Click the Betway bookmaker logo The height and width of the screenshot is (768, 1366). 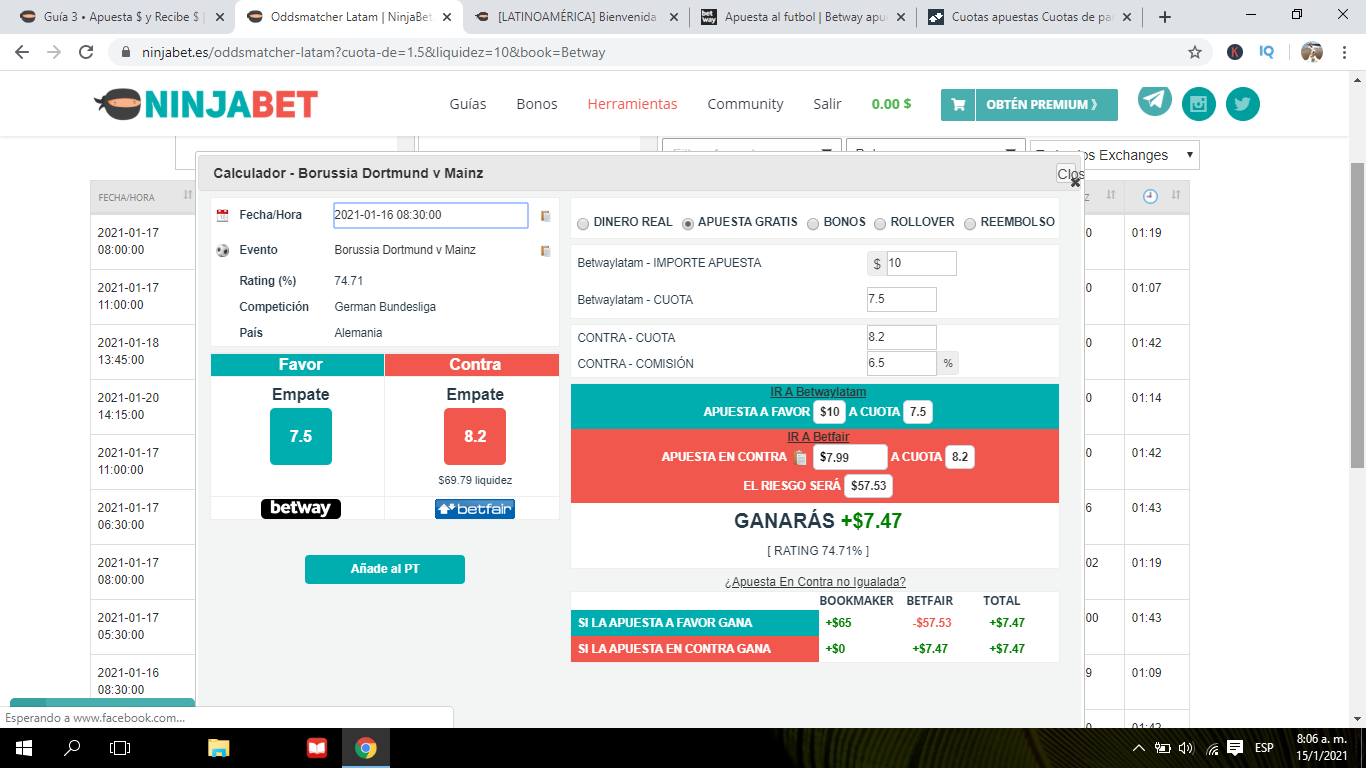(300, 509)
